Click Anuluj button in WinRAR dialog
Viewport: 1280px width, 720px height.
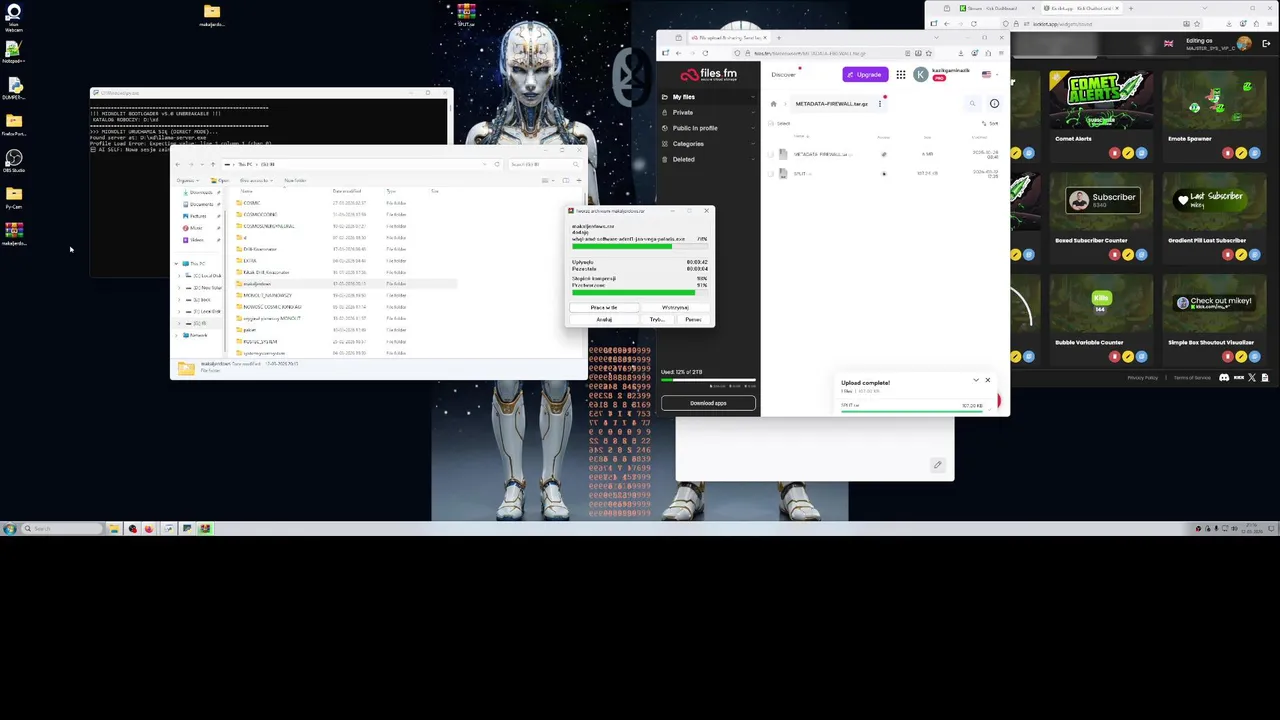604,320
